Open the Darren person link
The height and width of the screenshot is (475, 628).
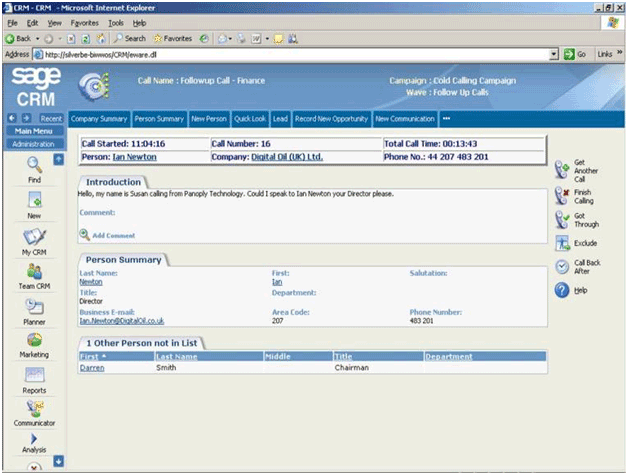pos(92,368)
